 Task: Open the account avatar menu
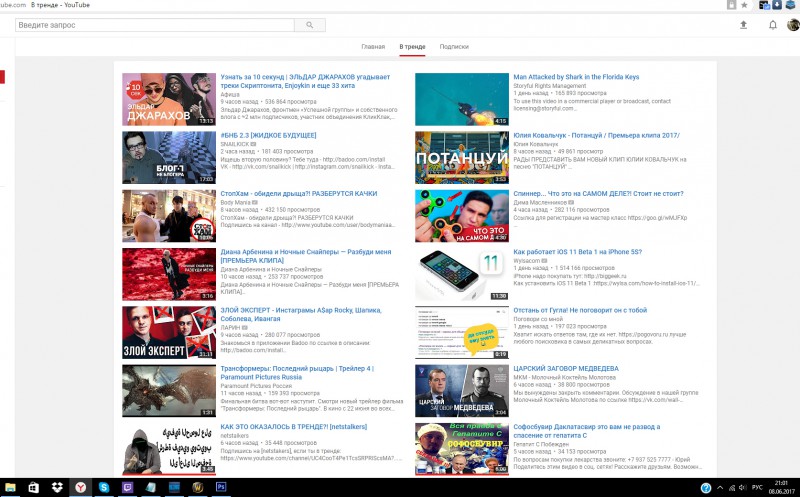coord(793,24)
